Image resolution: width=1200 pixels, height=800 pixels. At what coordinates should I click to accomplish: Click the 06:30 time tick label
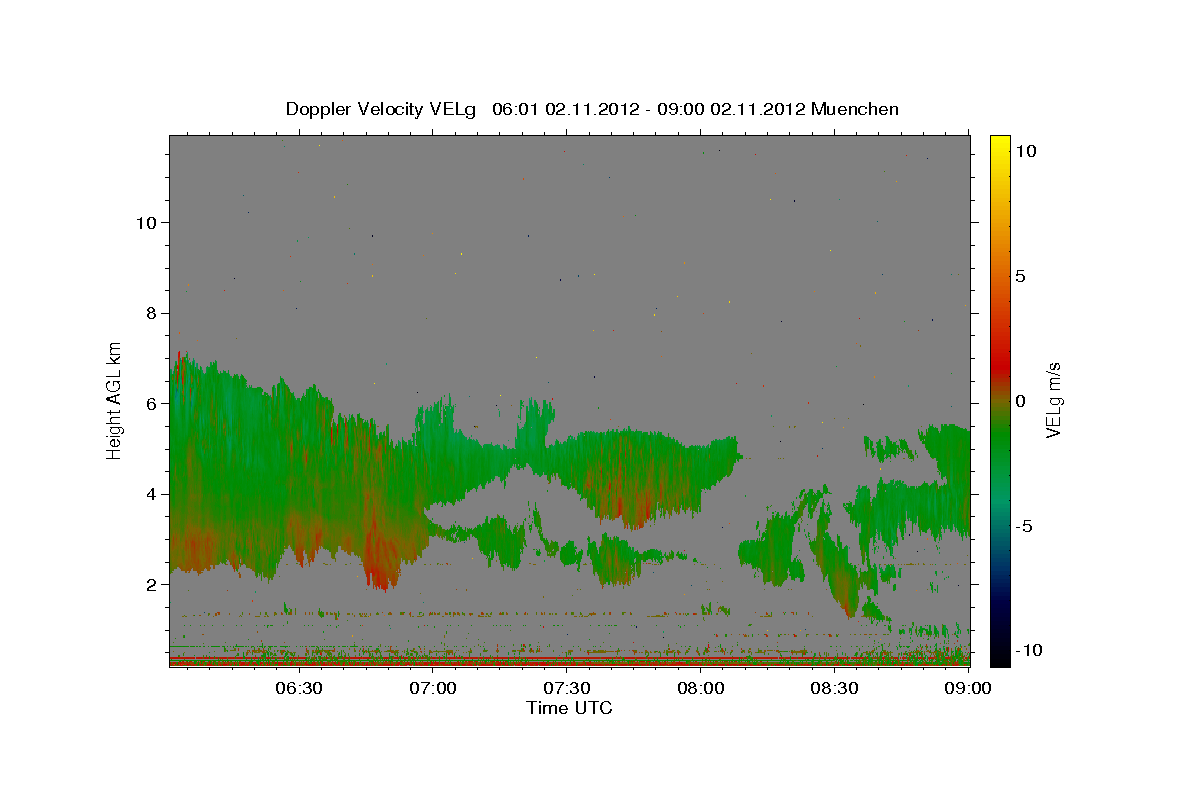[299, 688]
